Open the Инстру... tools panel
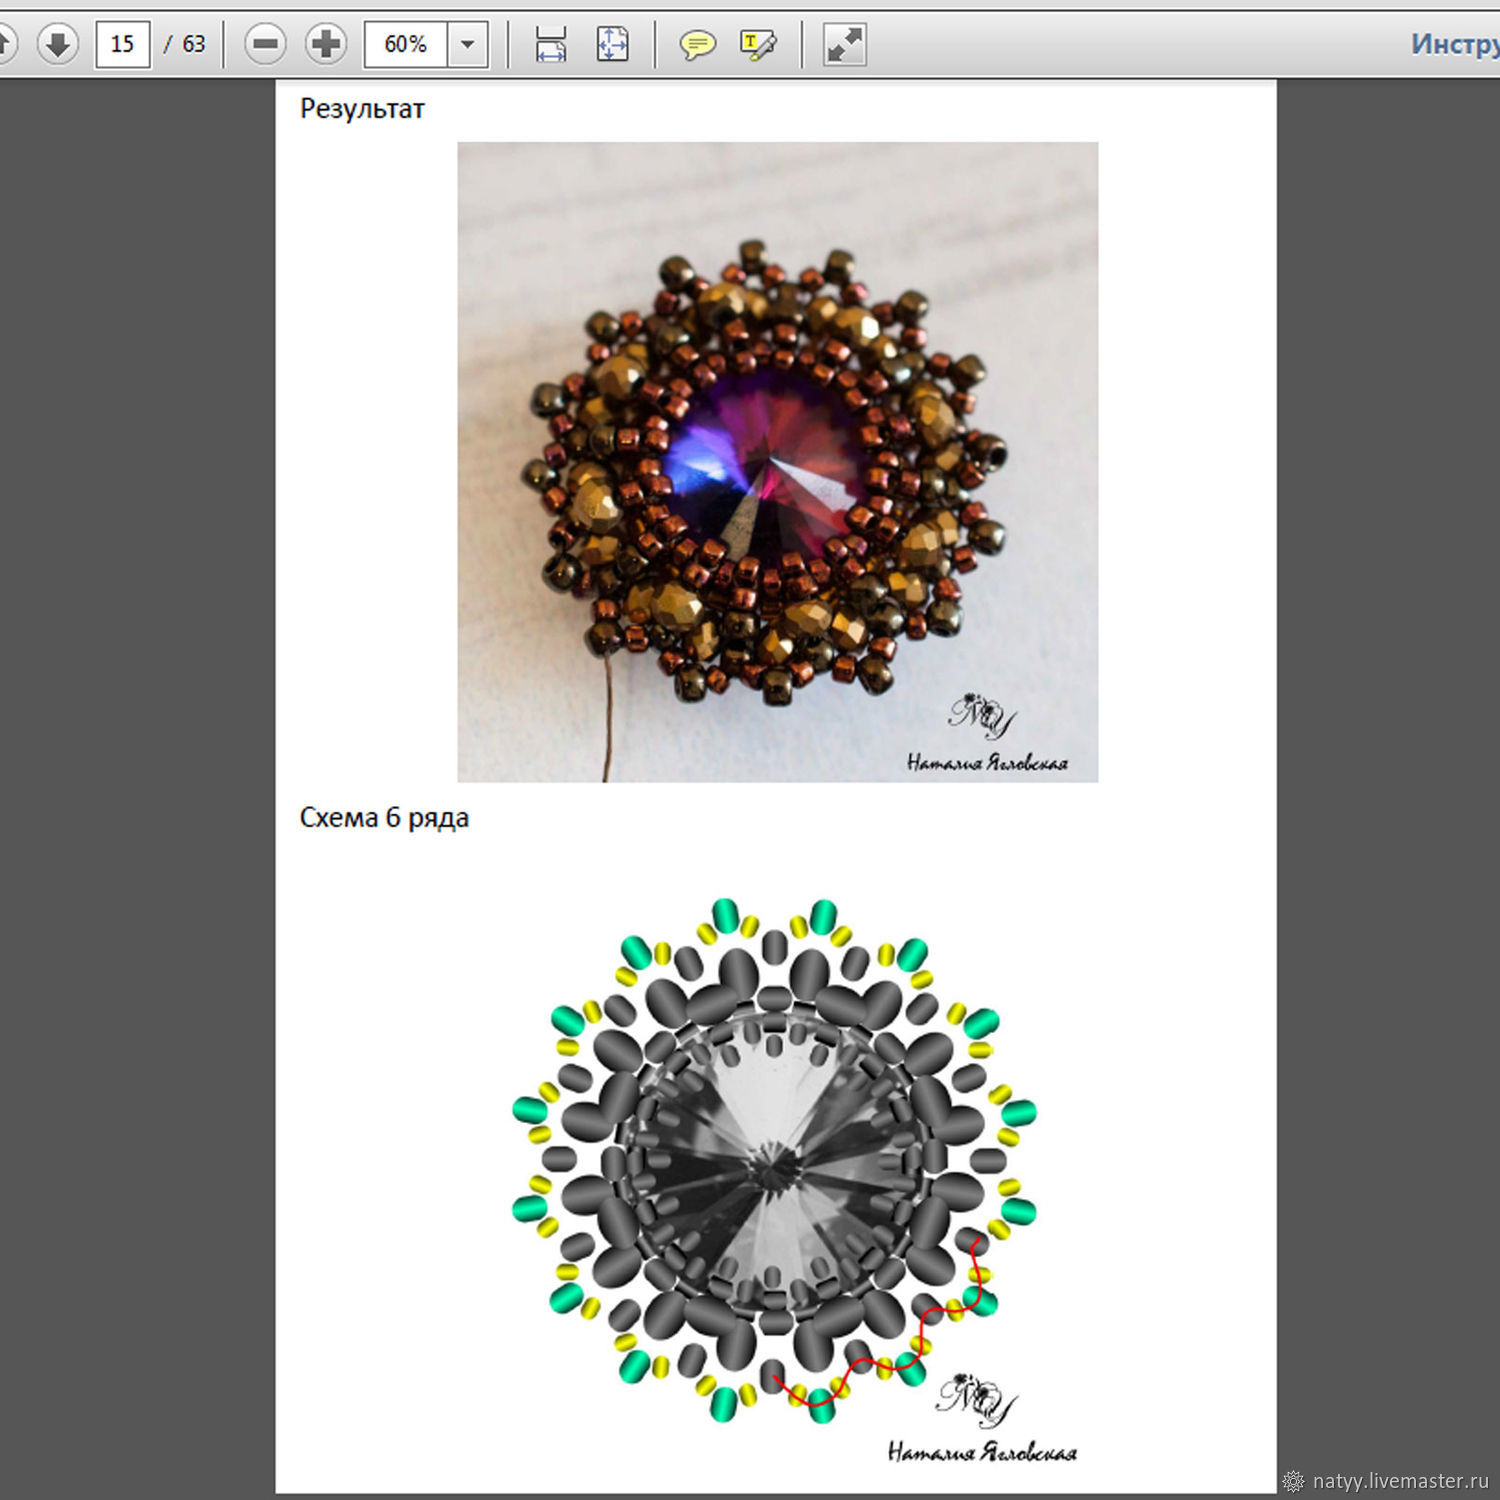1500x1500 pixels. coord(1455,44)
